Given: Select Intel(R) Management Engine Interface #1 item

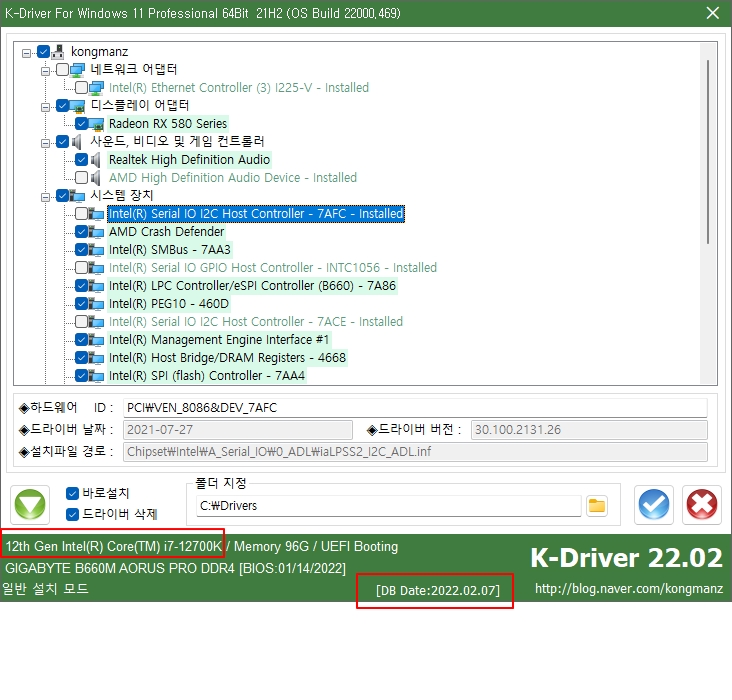Looking at the screenshot, I should (x=219, y=339).
